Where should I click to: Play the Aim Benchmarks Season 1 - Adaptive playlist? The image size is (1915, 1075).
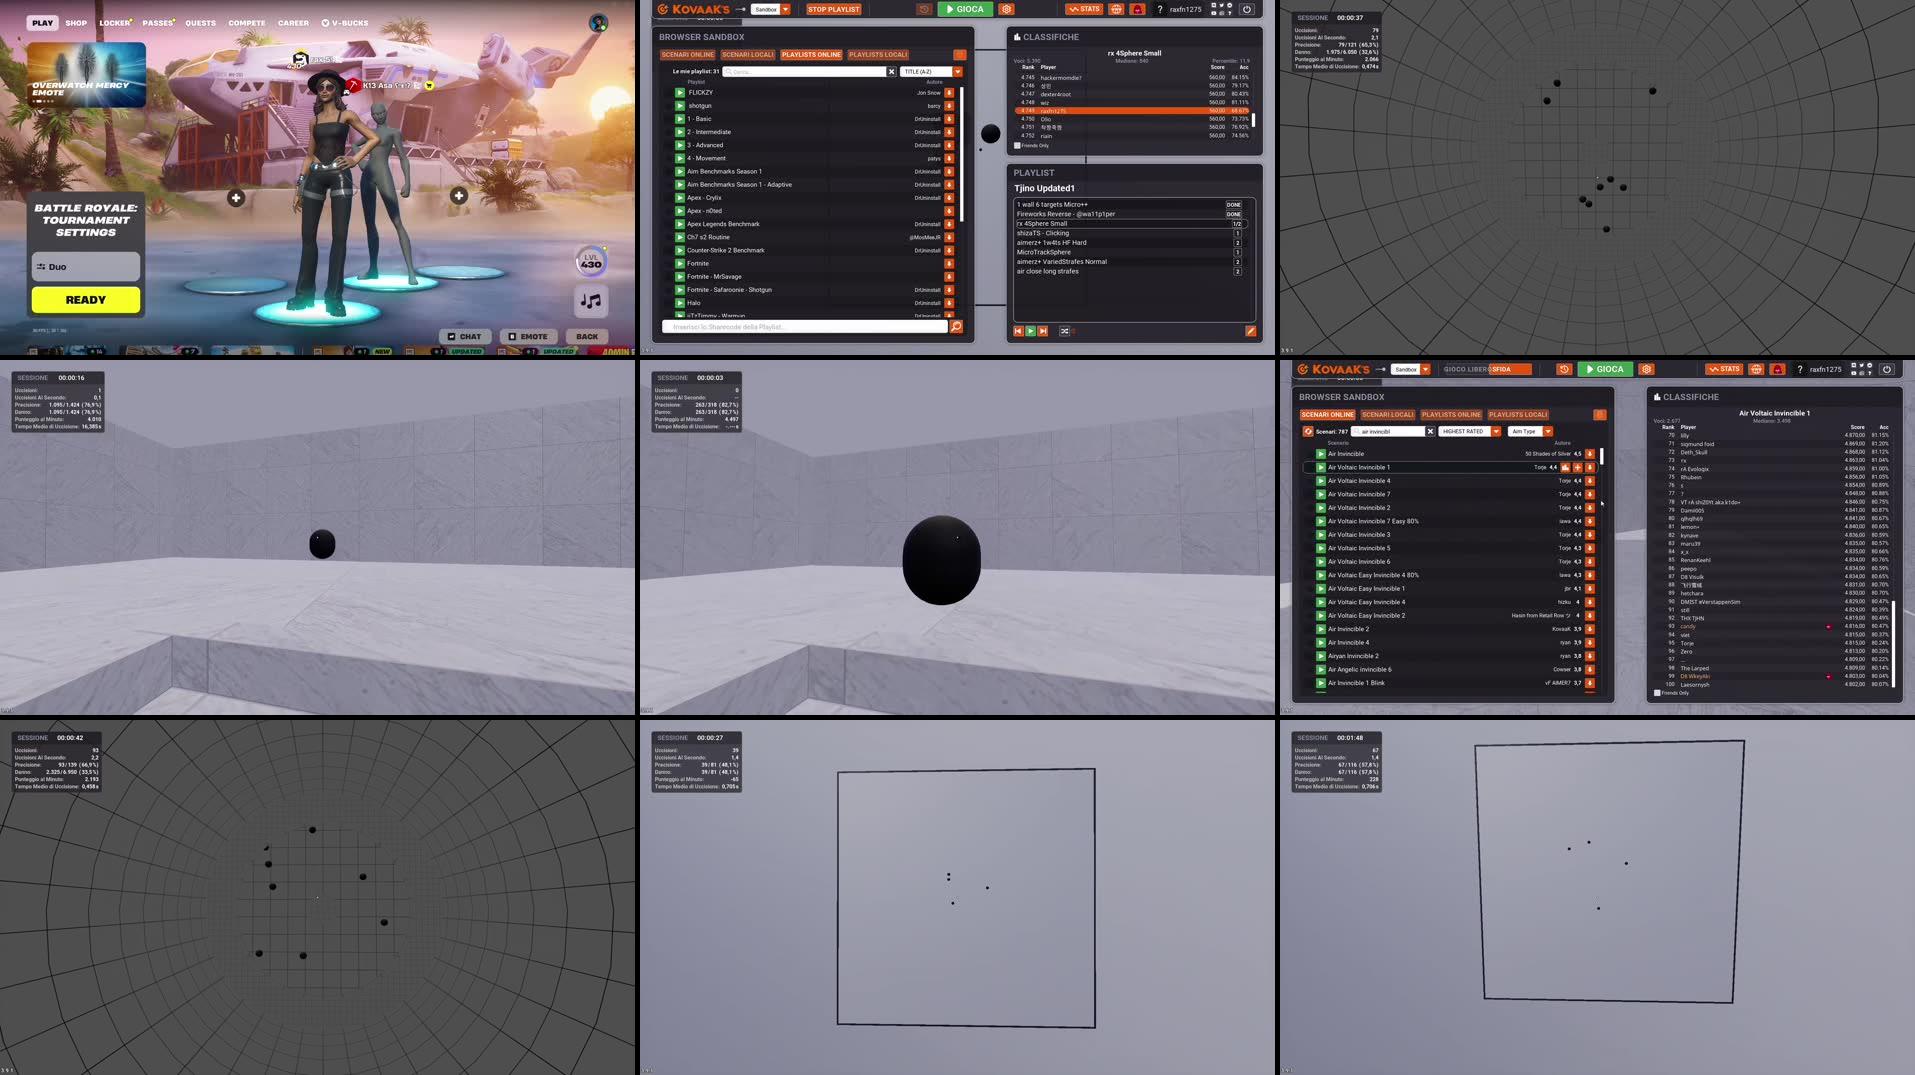680,184
